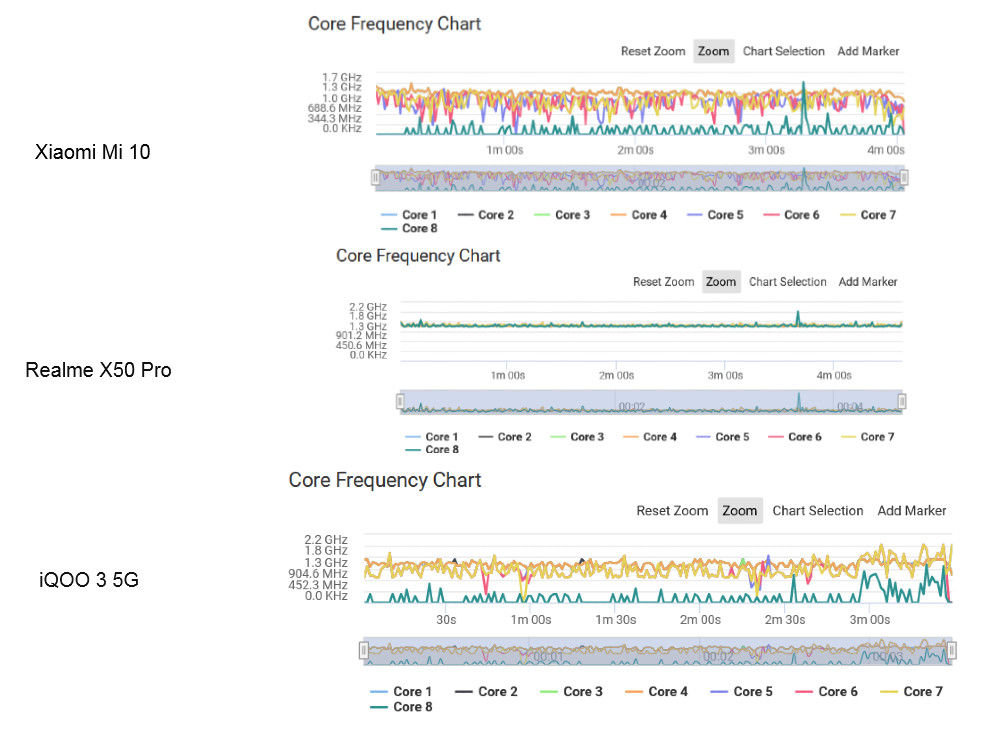Toggle Core 4 legend in iQOO 3 5G chart

point(656,691)
